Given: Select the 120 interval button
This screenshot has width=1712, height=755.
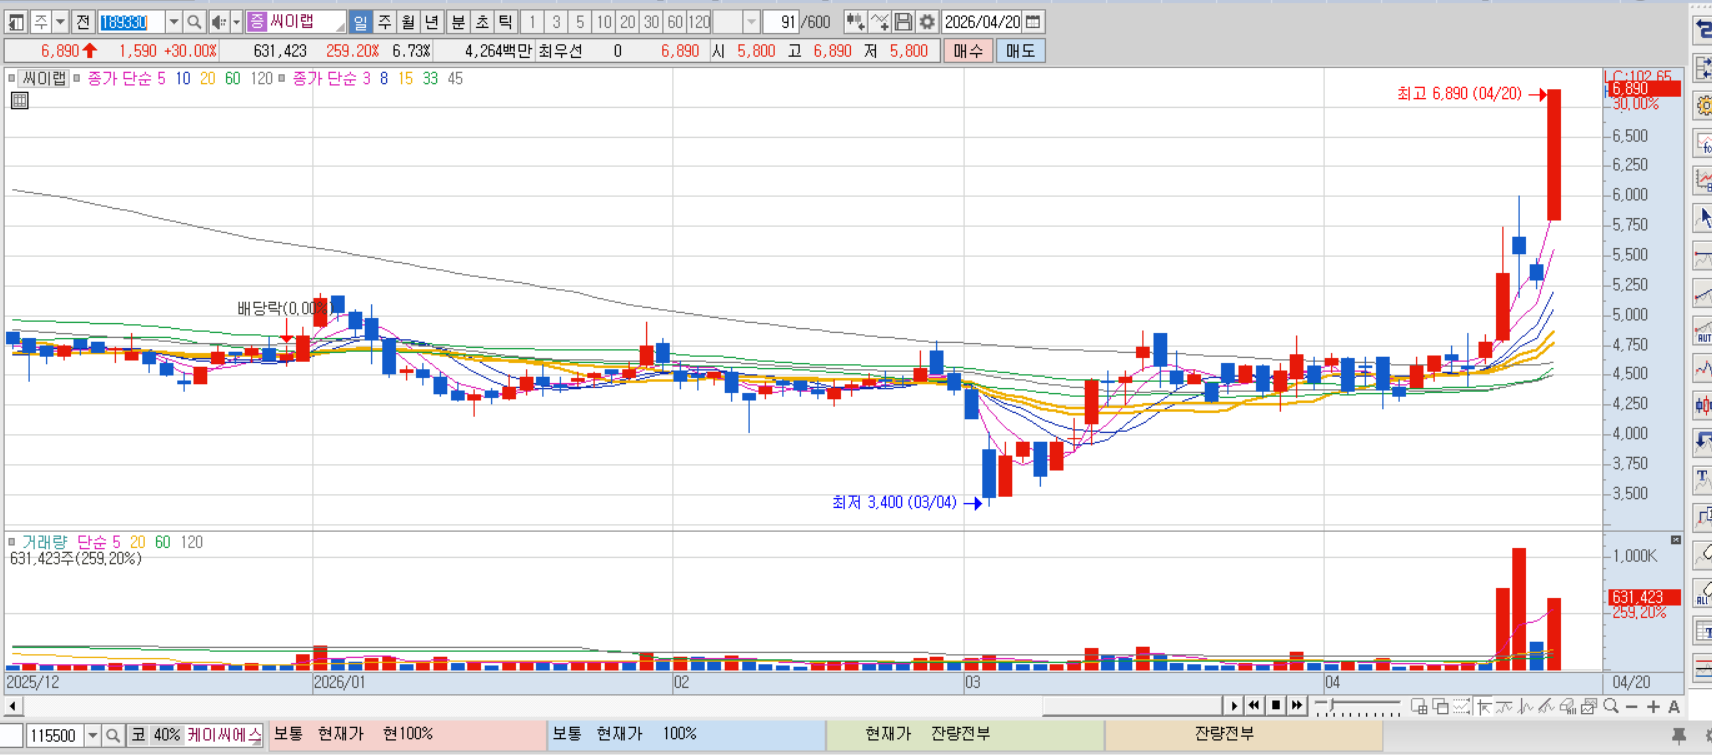Looking at the screenshot, I should click(699, 22).
